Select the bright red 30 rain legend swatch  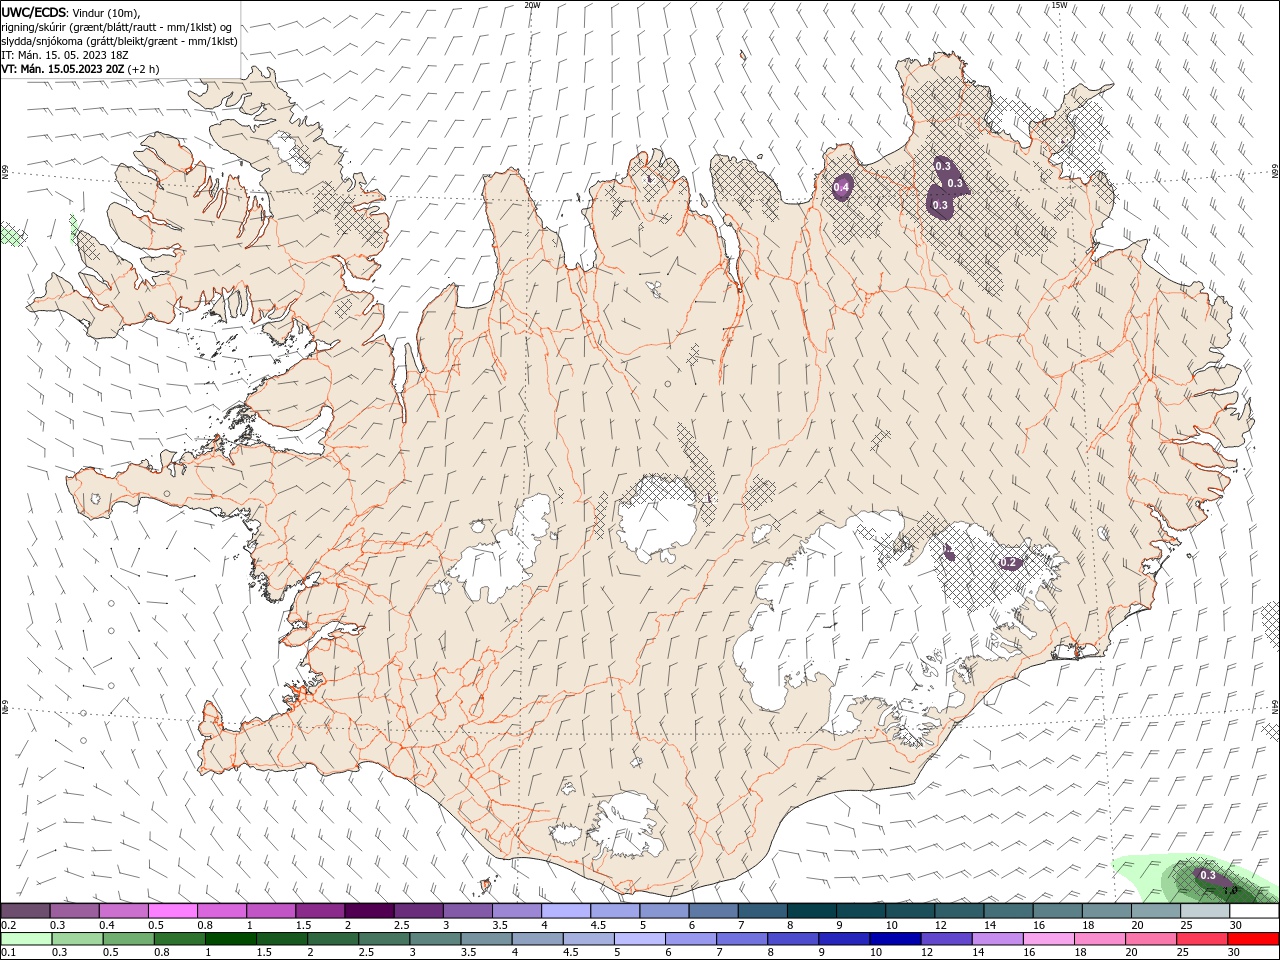(x=1253, y=939)
